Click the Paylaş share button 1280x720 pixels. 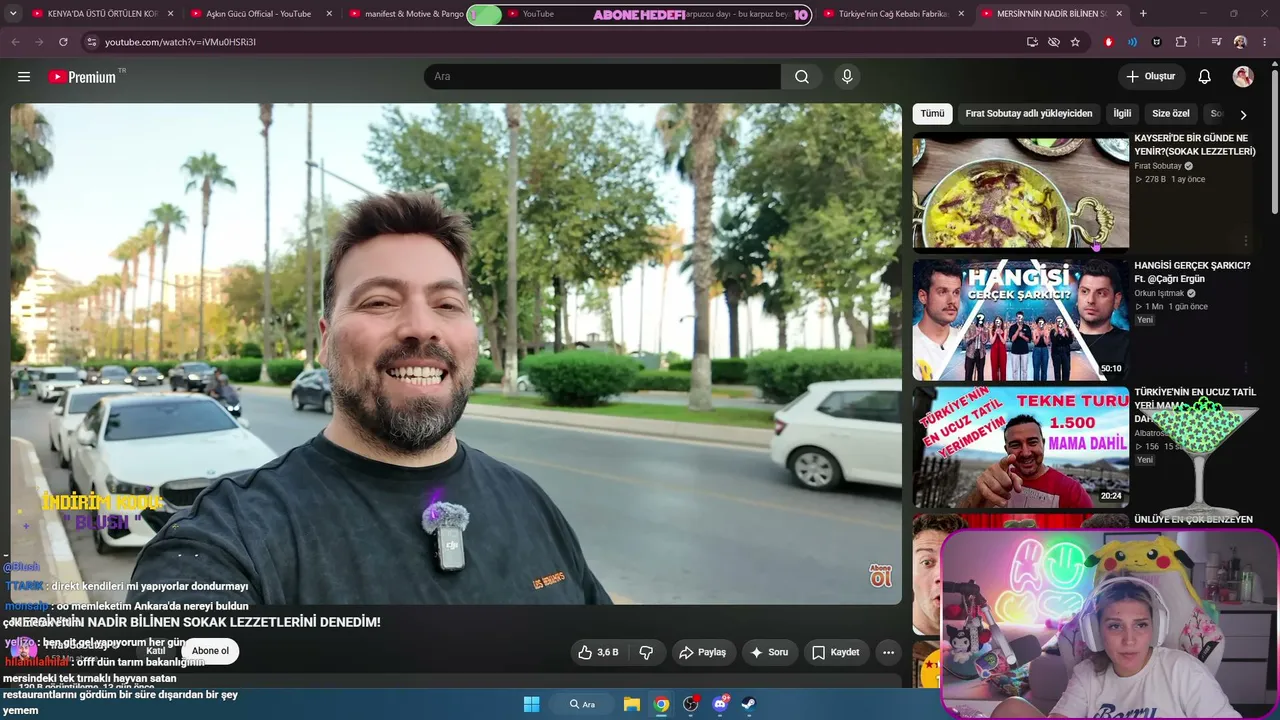coord(703,652)
